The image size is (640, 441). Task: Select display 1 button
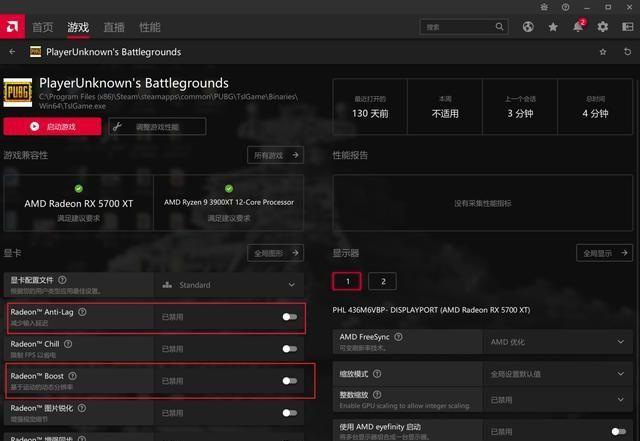tap(347, 281)
